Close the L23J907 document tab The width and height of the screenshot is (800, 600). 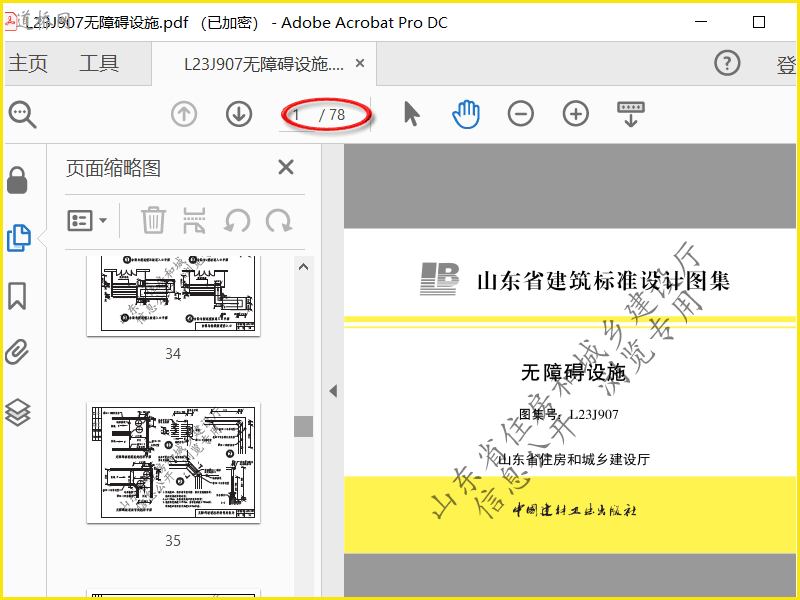[360, 63]
